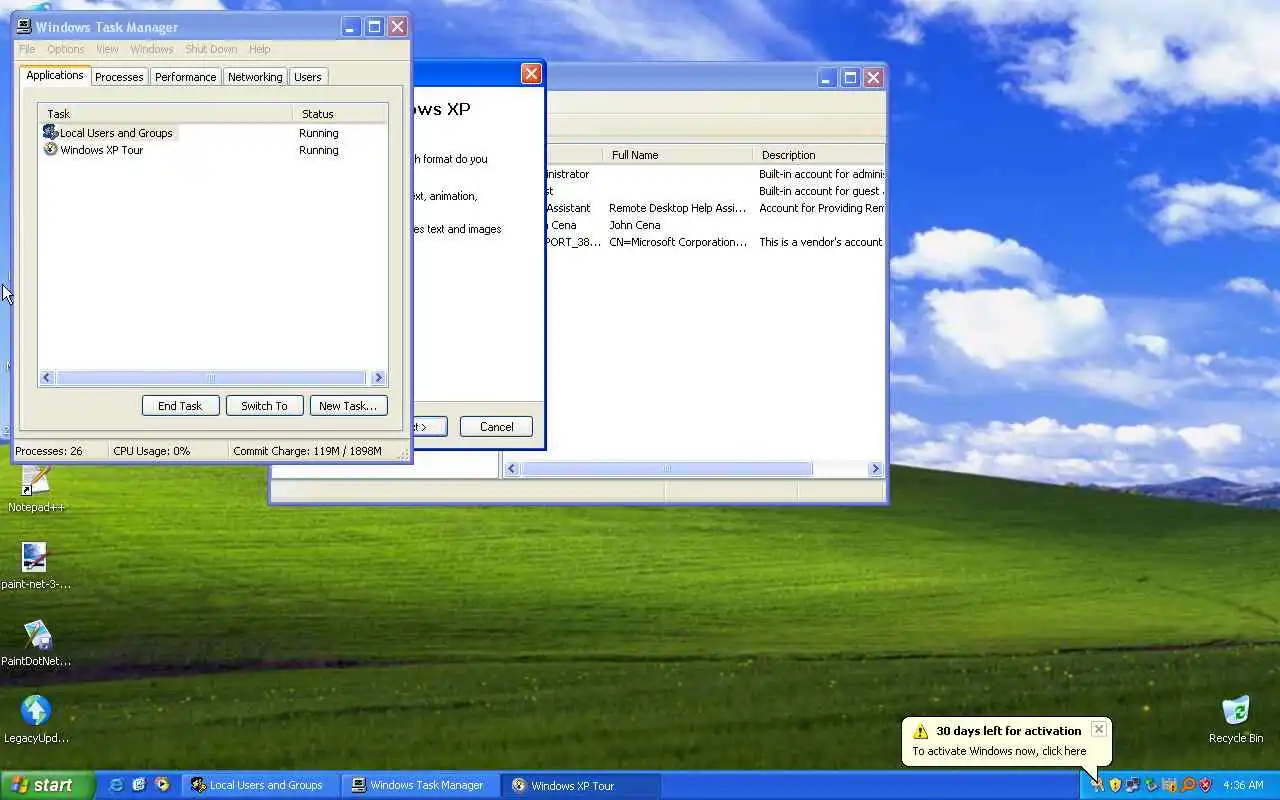Click the Start button

coord(47,785)
